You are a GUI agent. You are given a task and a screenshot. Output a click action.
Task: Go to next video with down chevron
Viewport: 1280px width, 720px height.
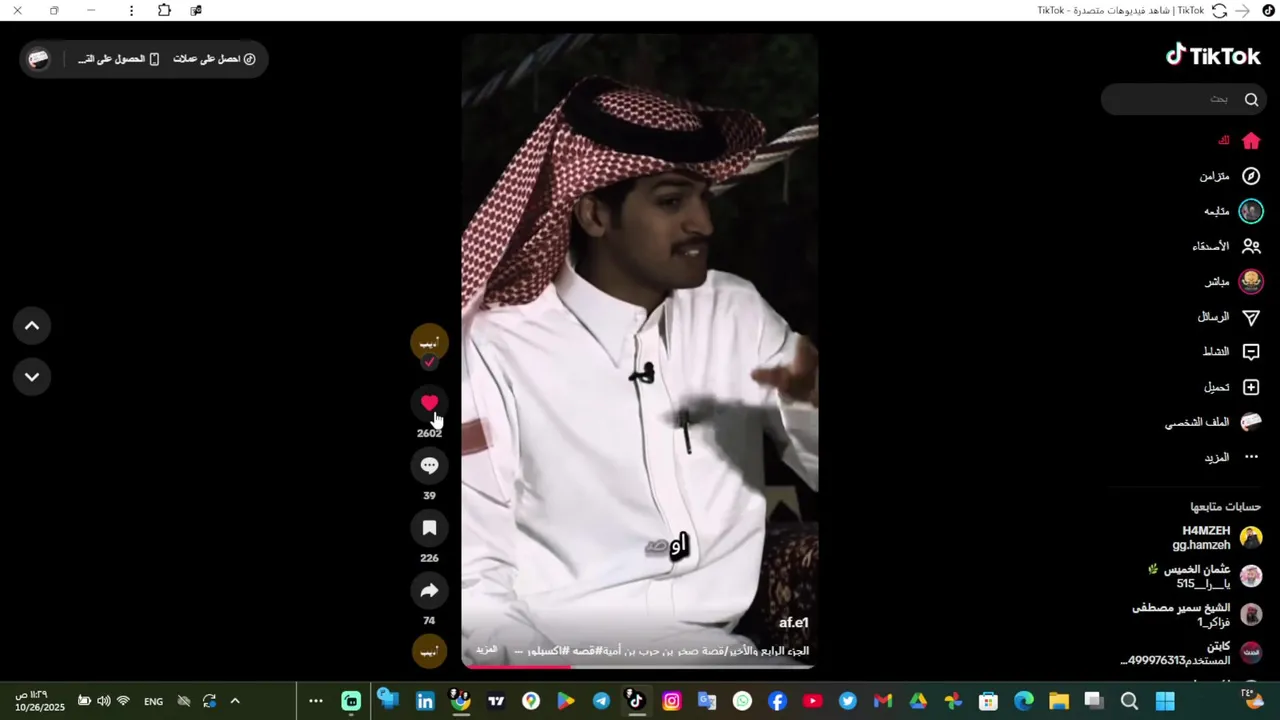(32, 377)
